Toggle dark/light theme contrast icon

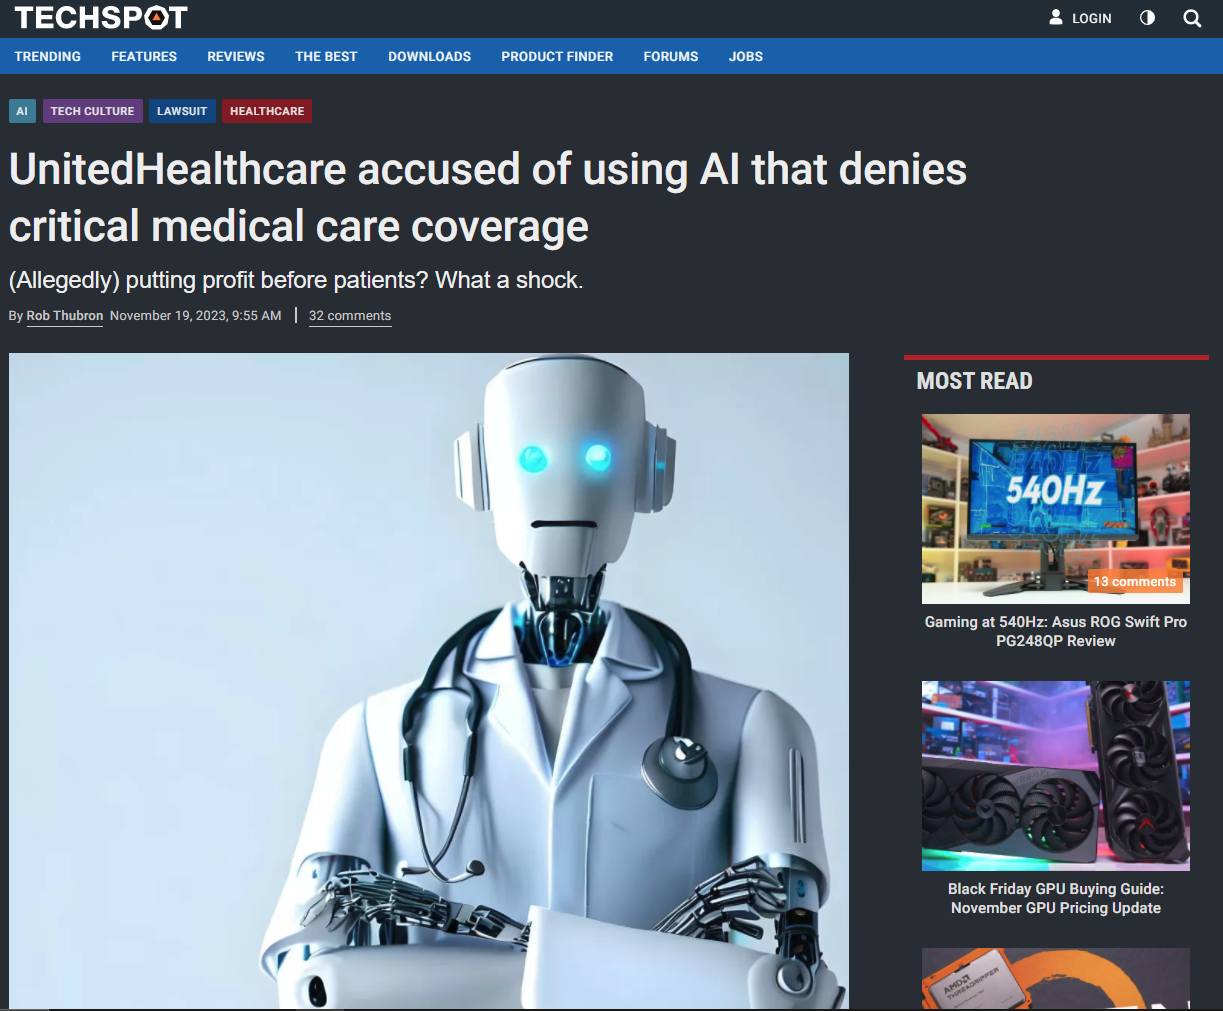click(x=1147, y=18)
